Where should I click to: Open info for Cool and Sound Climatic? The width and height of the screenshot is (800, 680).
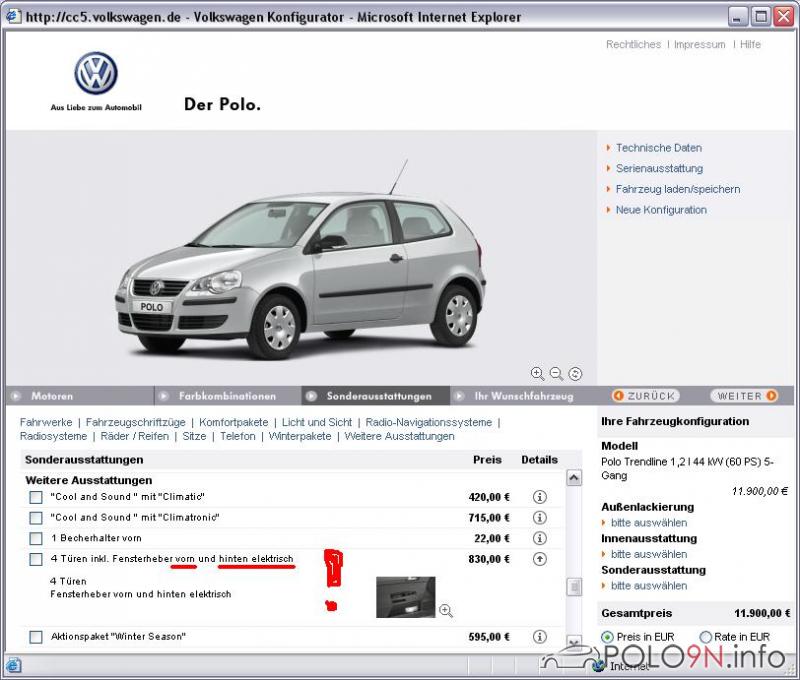pyautogui.click(x=539, y=497)
